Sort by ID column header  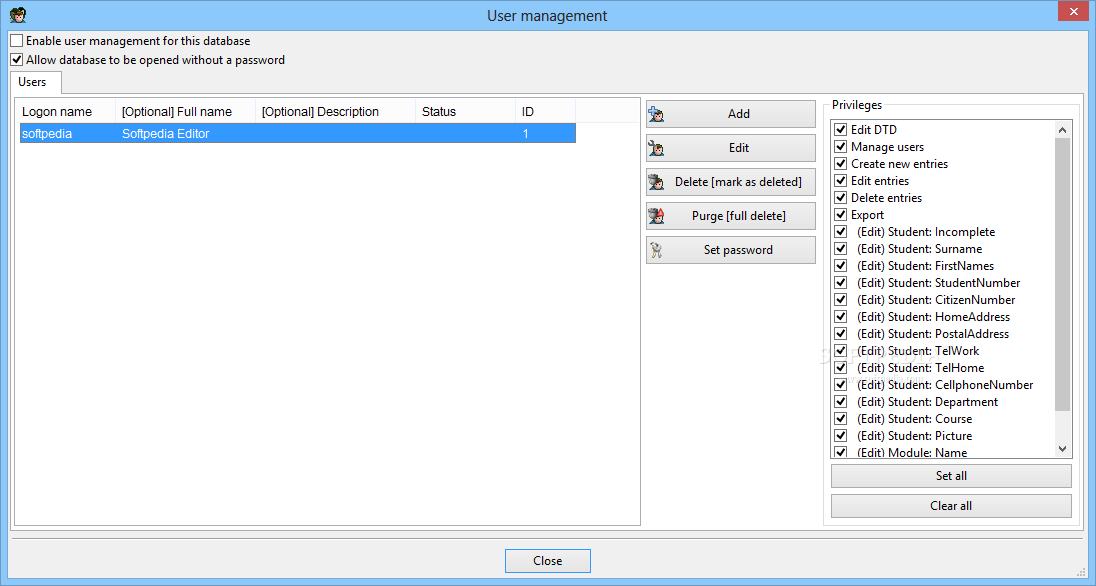point(545,112)
